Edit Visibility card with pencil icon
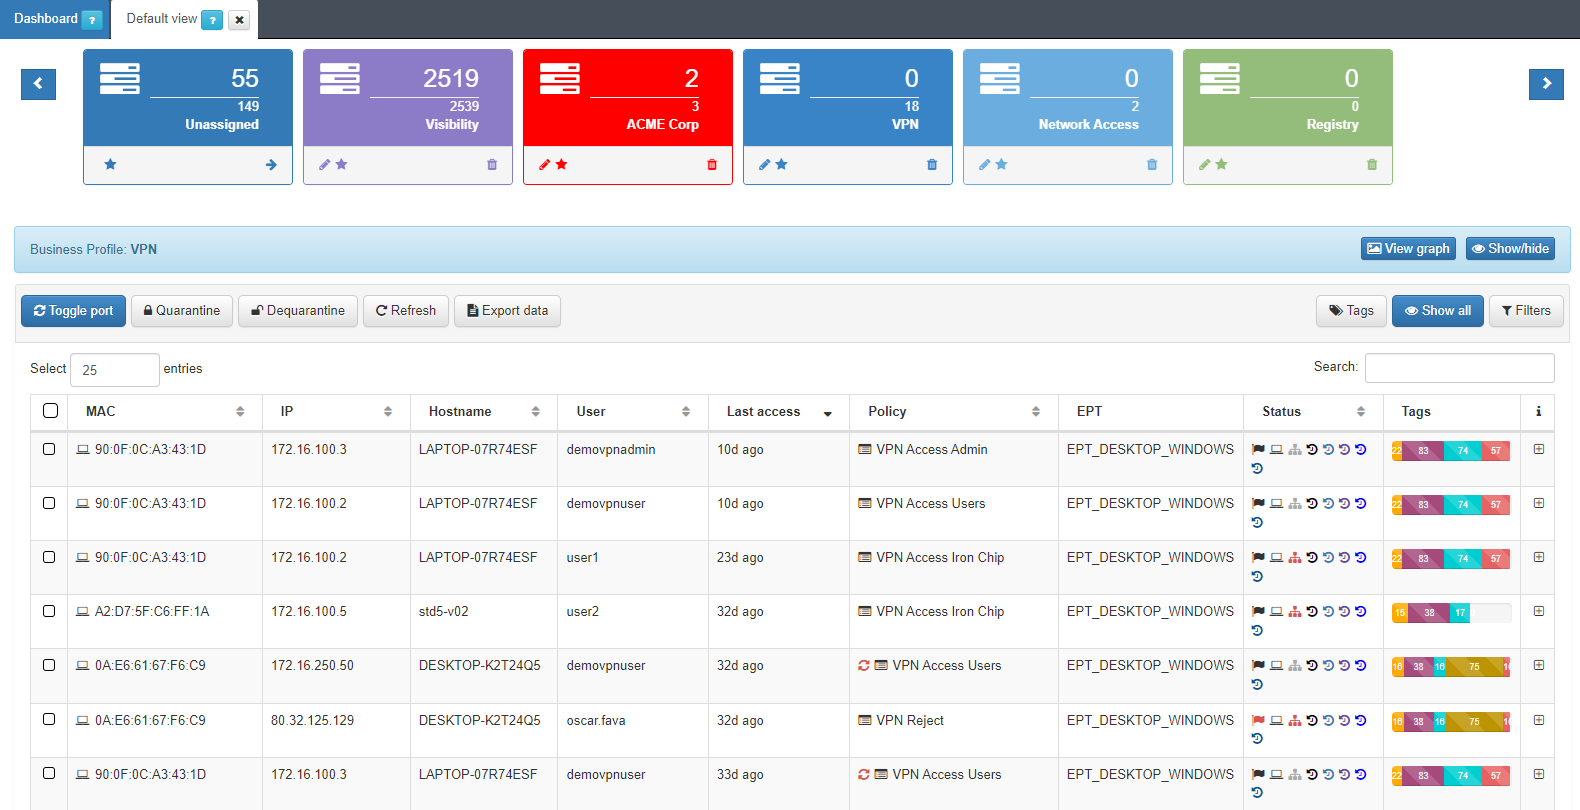Screen dimensions: 1580x810 324,164
